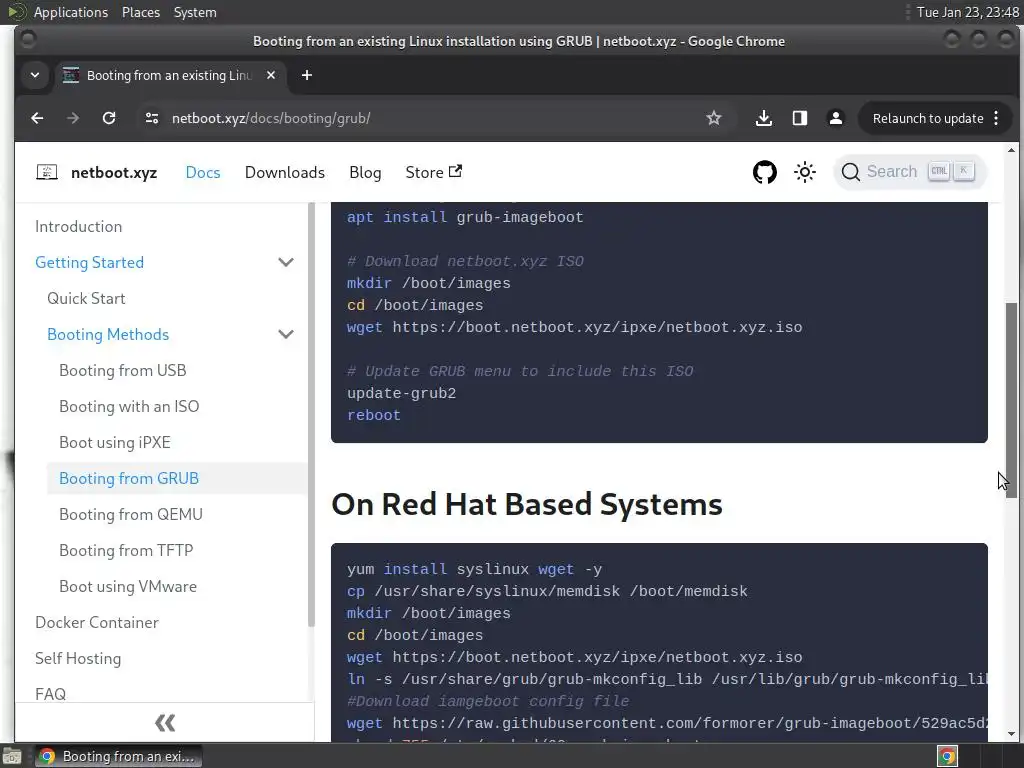Collapse the sidebar with double-chevron icon
This screenshot has height=768, width=1024.
click(165, 723)
